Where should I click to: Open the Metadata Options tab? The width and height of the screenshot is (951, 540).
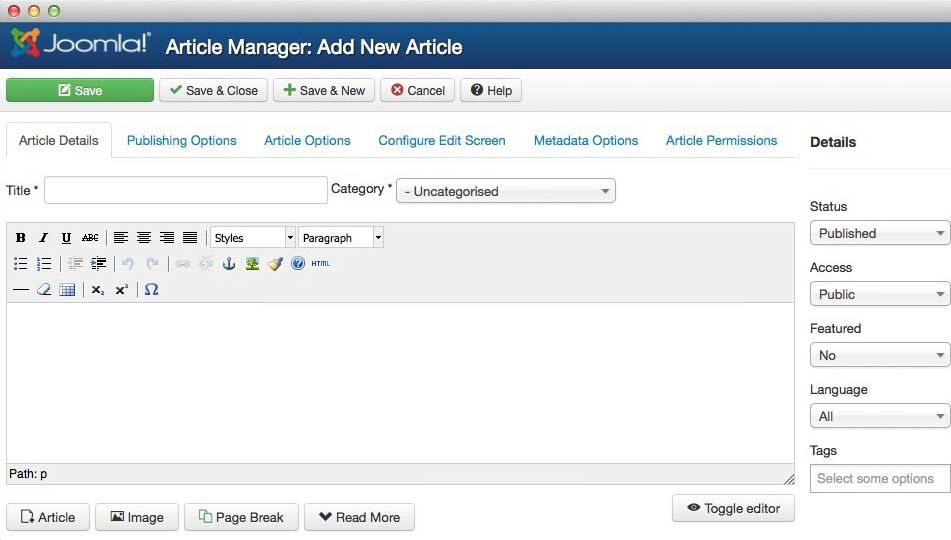pyautogui.click(x=585, y=141)
